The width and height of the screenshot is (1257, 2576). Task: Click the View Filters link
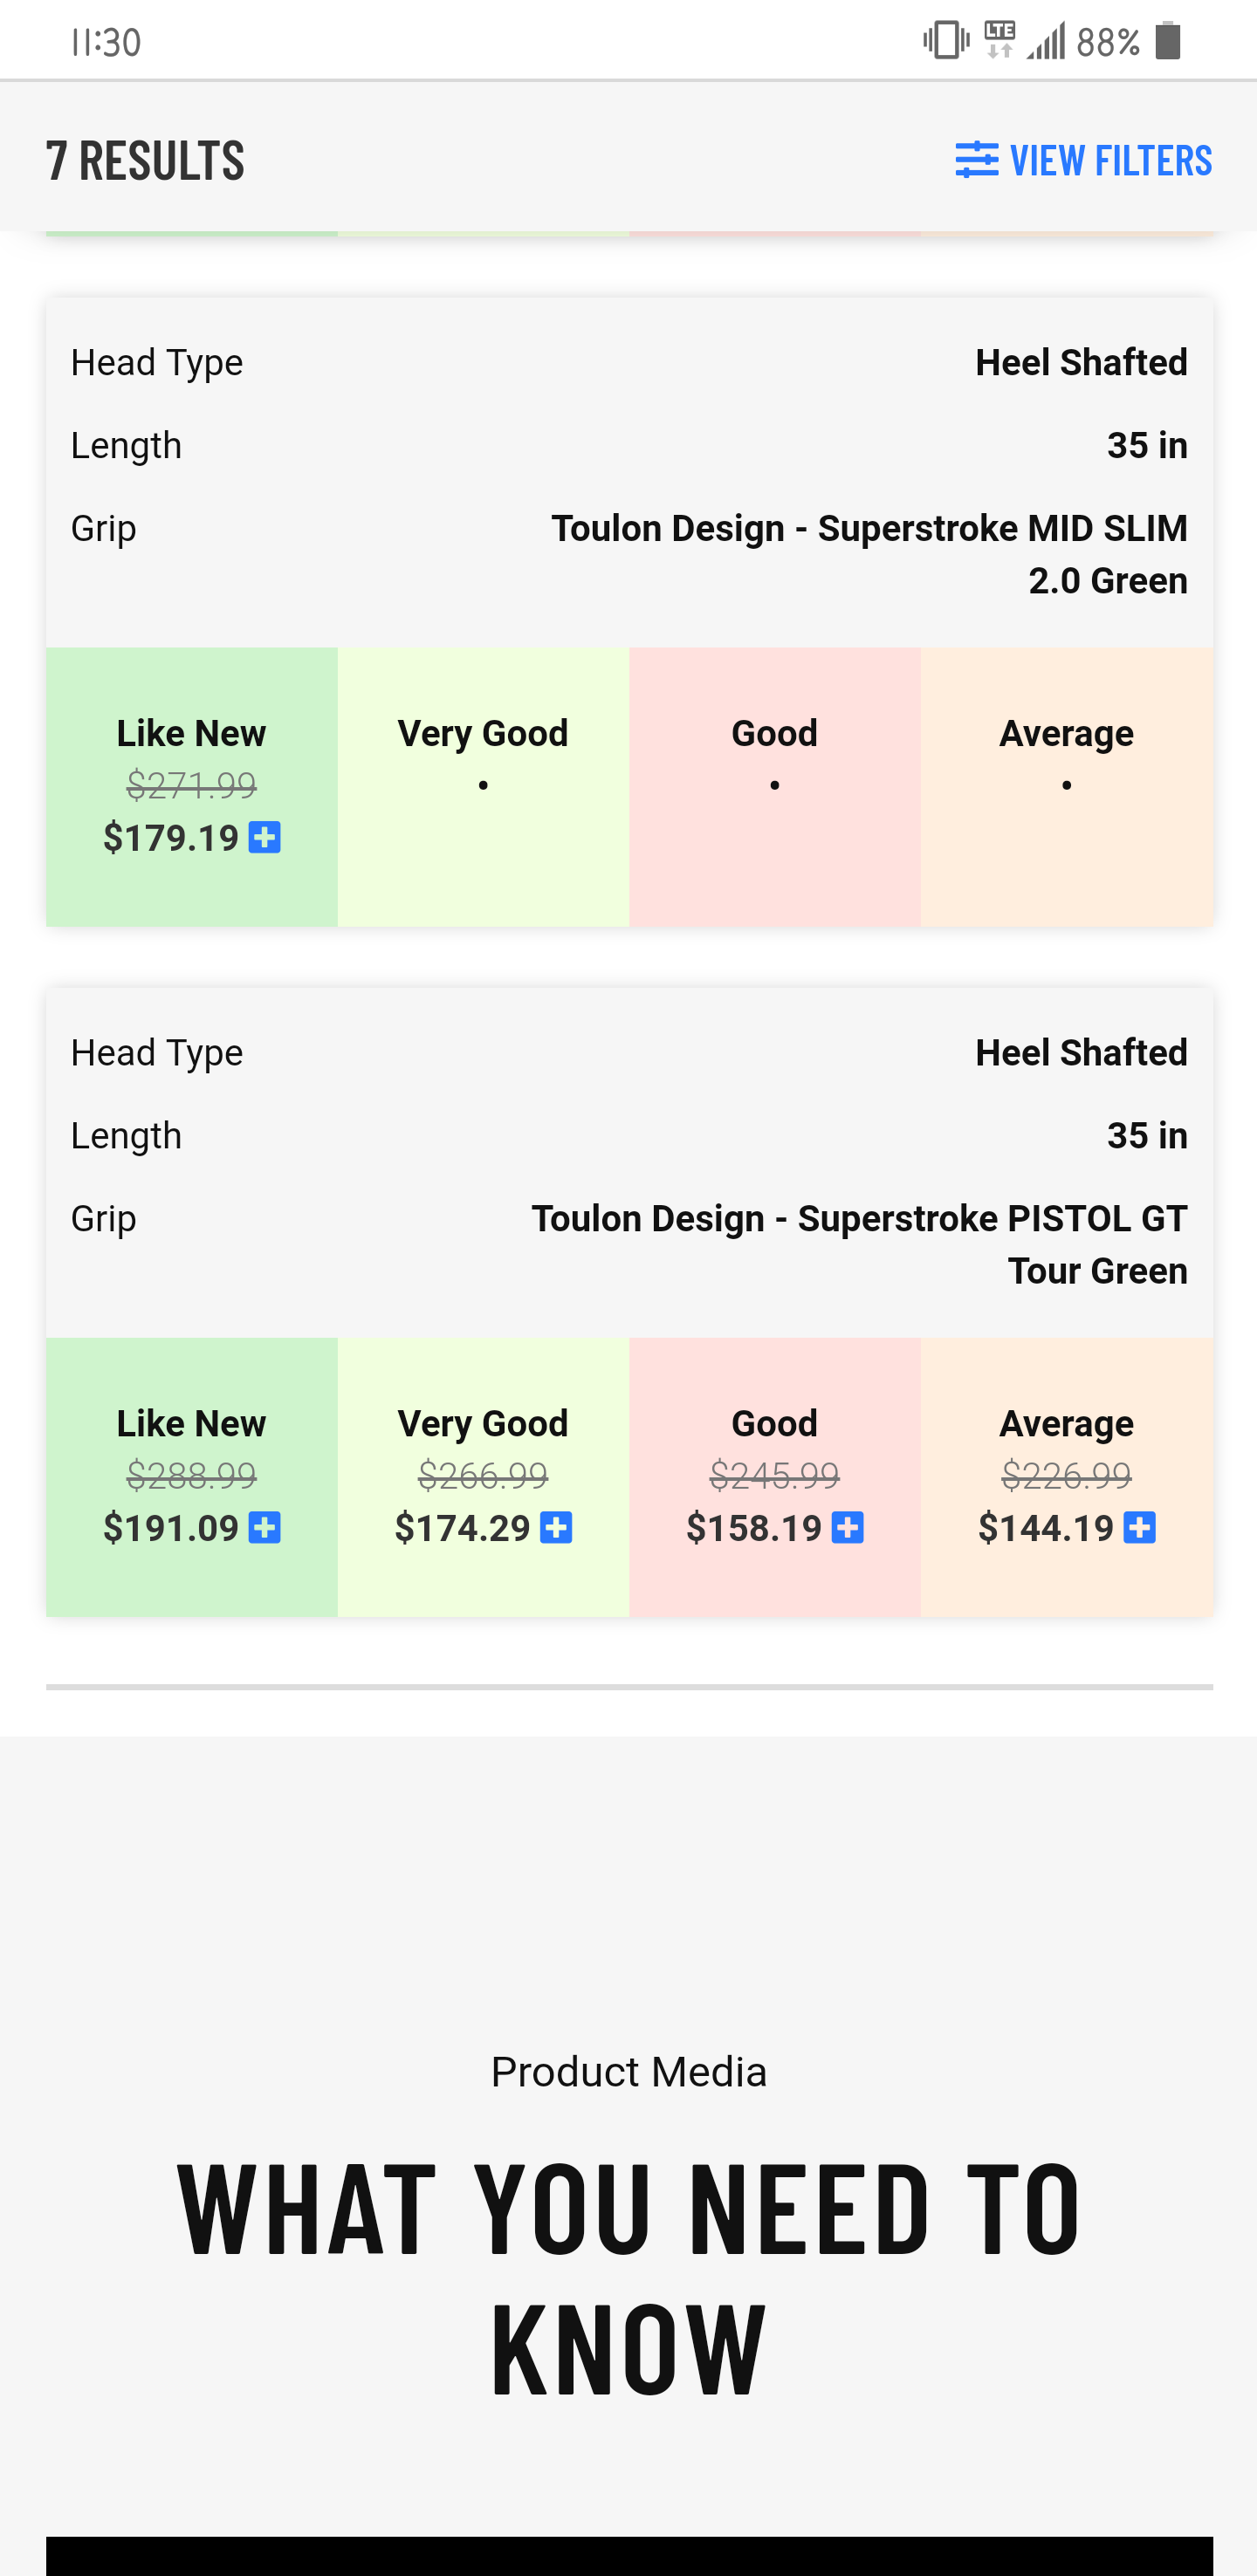[x=1110, y=160]
